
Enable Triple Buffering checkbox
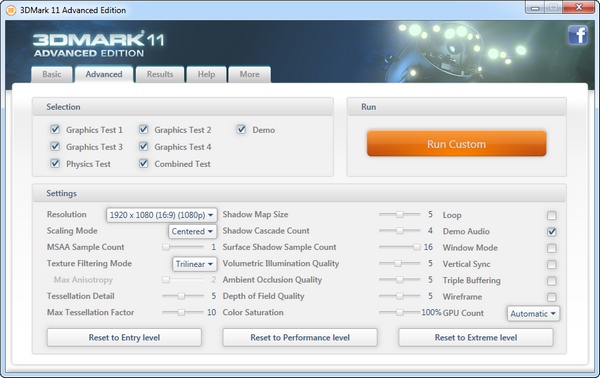551,281
